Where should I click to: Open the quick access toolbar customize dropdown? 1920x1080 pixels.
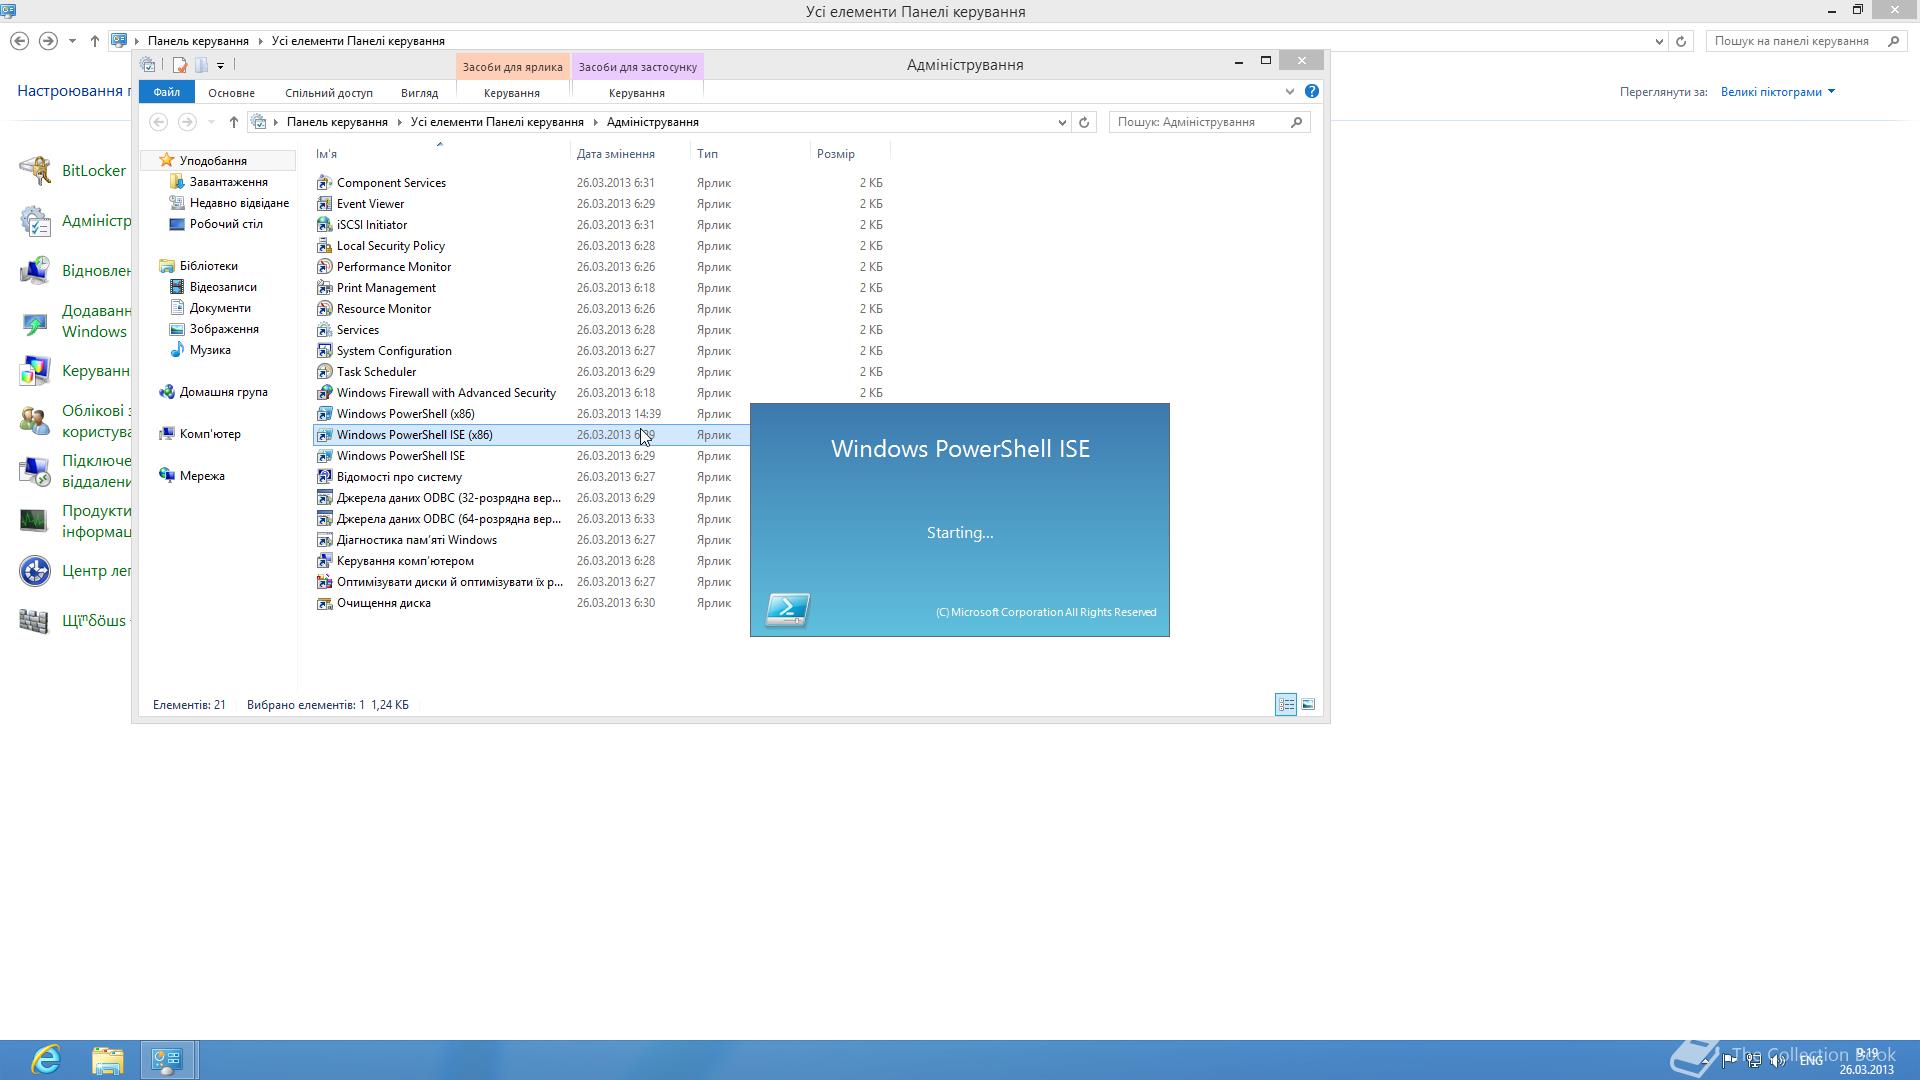coord(220,66)
